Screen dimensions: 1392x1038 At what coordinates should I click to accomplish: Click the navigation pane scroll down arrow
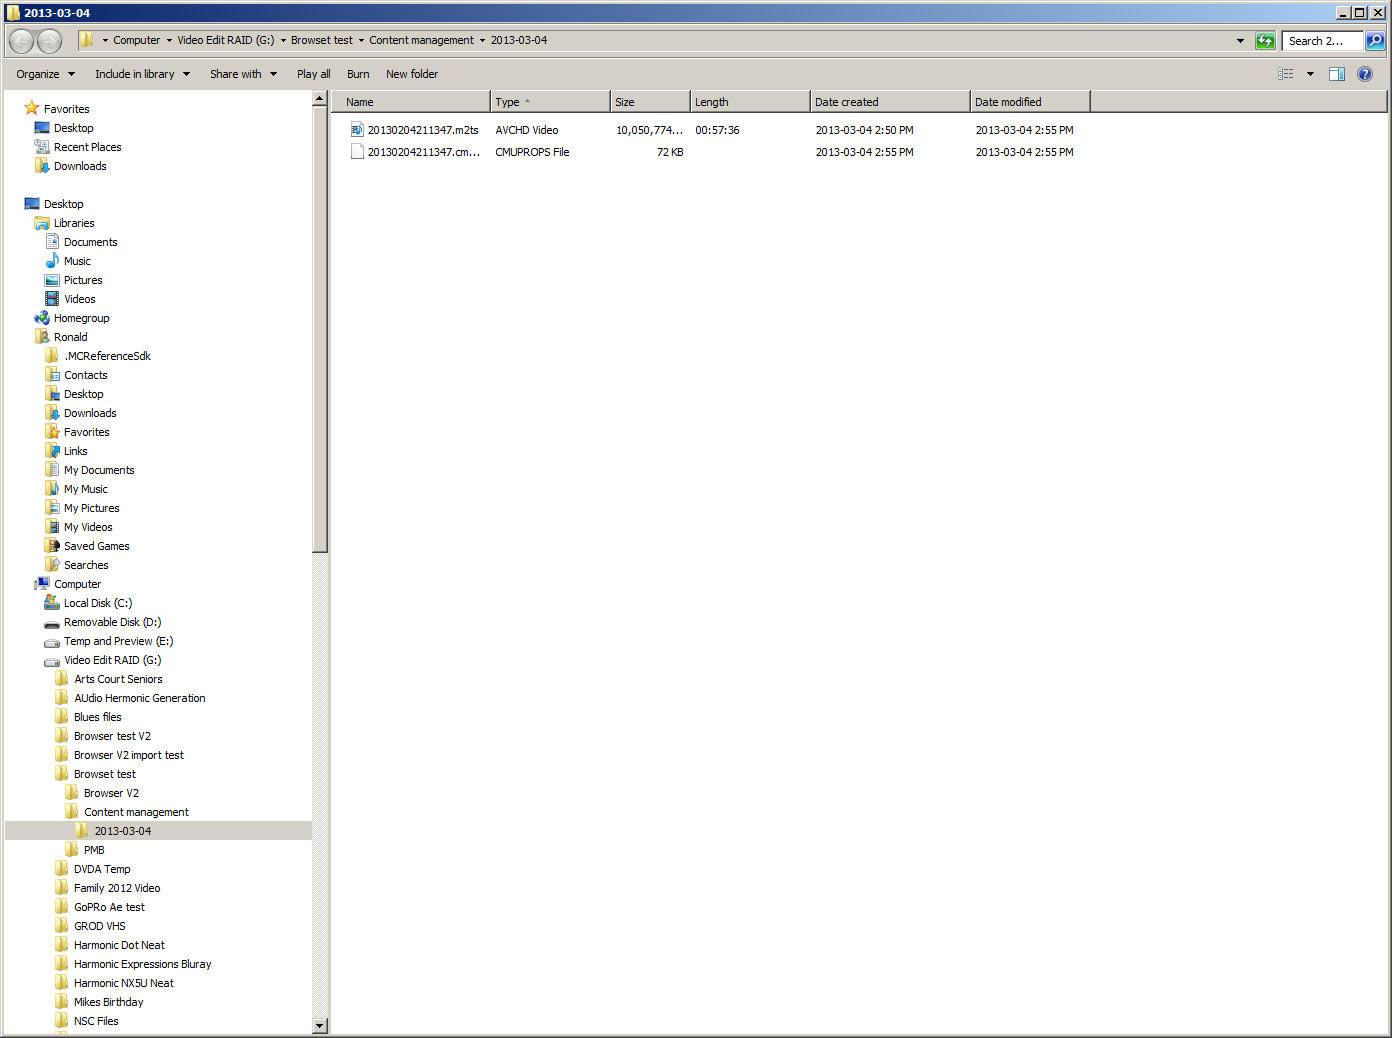tap(320, 1025)
